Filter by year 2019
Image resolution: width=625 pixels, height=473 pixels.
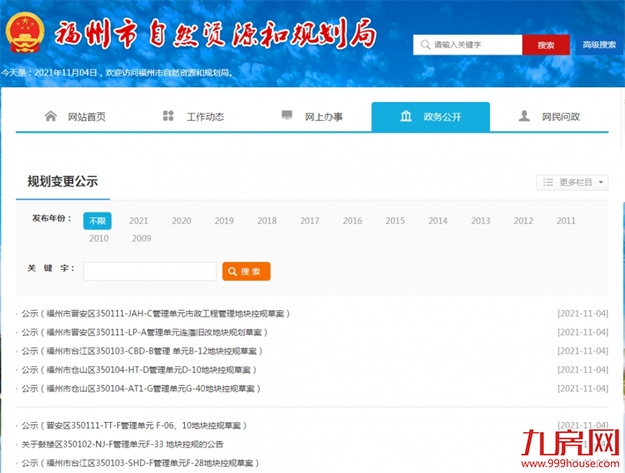click(x=224, y=221)
